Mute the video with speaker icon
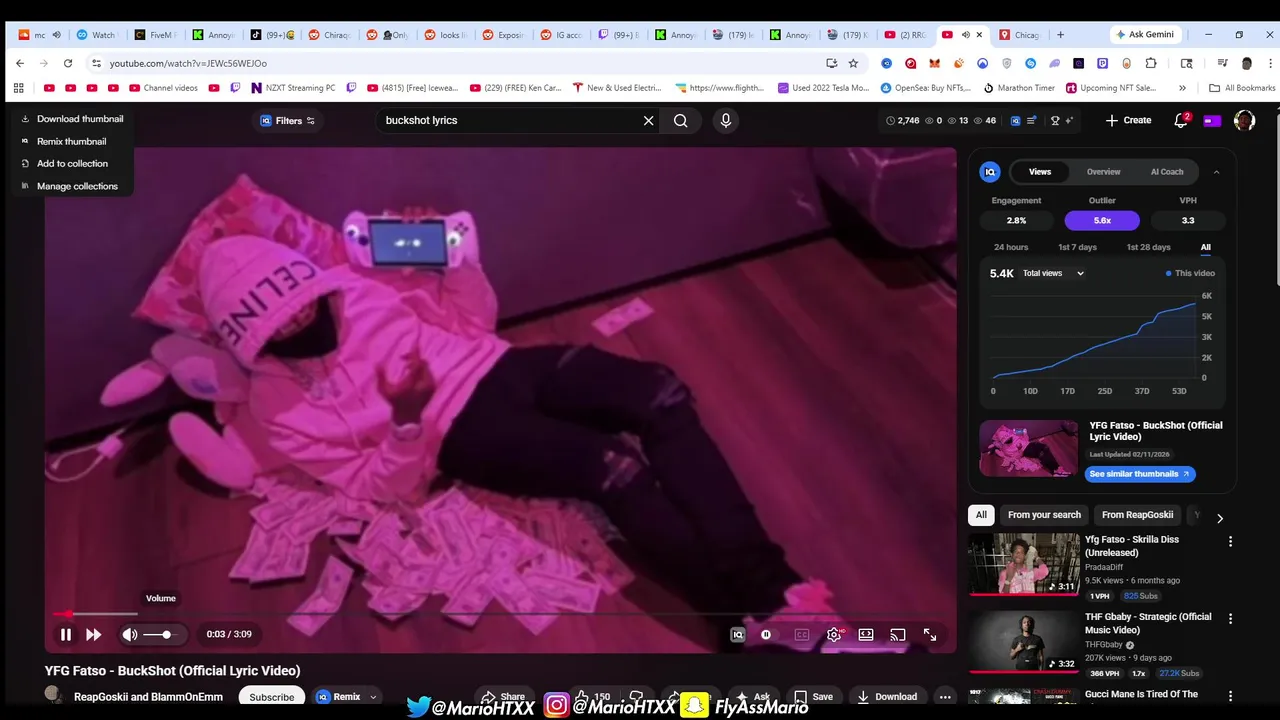 click(x=130, y=634)
